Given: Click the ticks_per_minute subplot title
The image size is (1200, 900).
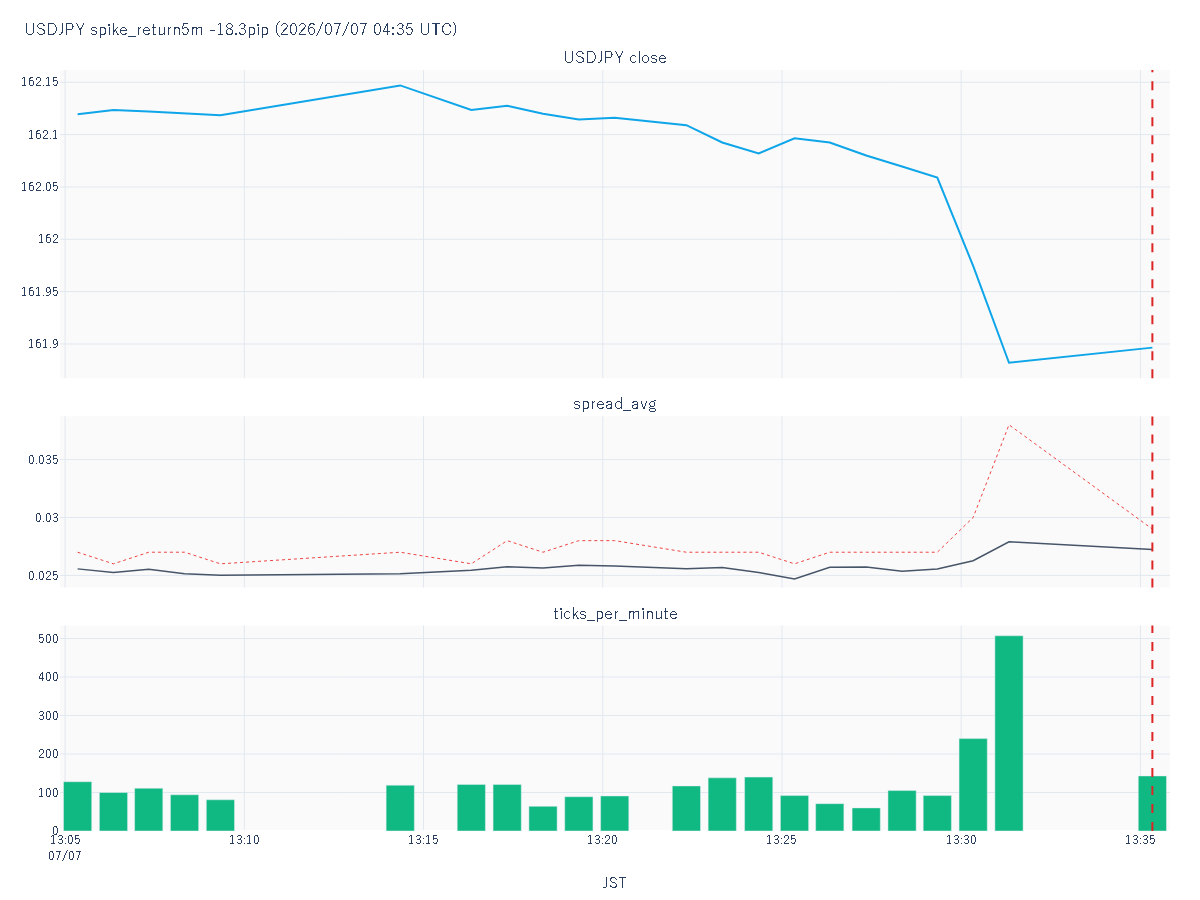Looking at the screenshot, I should 615,613.
